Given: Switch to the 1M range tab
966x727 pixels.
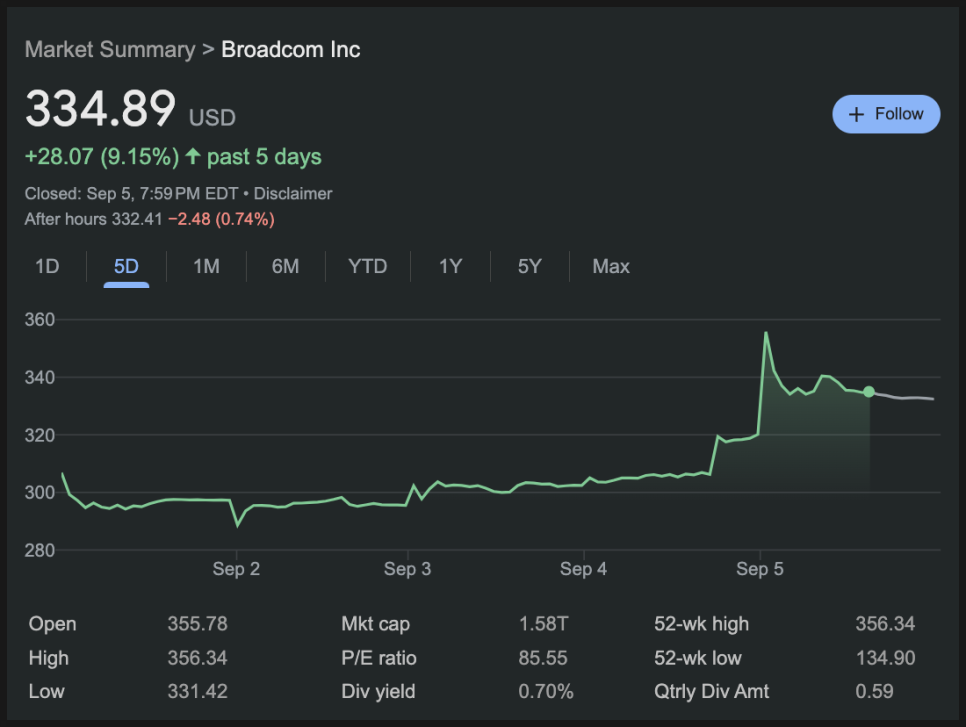Looking at the screenshot, I should pyautogui.click(x=206, y=266).
